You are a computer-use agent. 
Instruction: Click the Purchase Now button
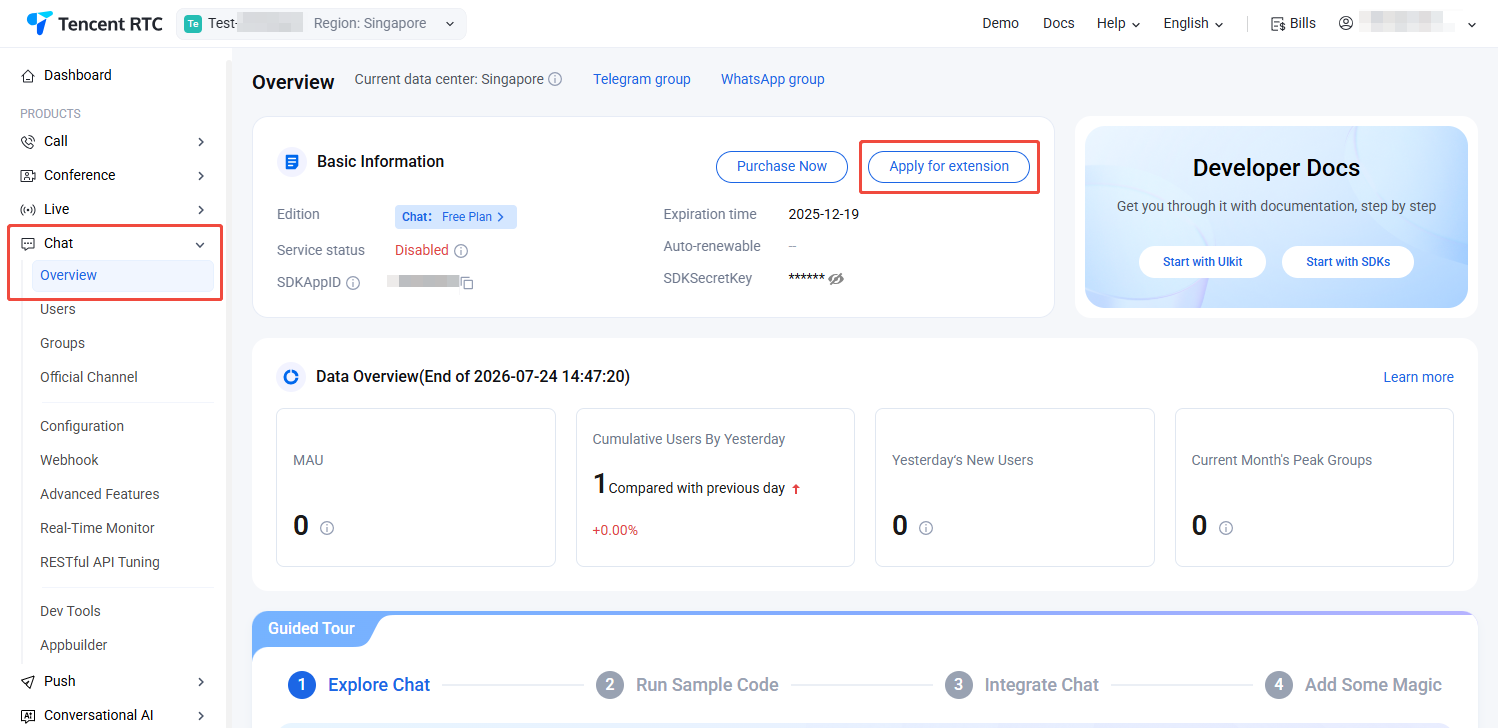tap(782, 167)
